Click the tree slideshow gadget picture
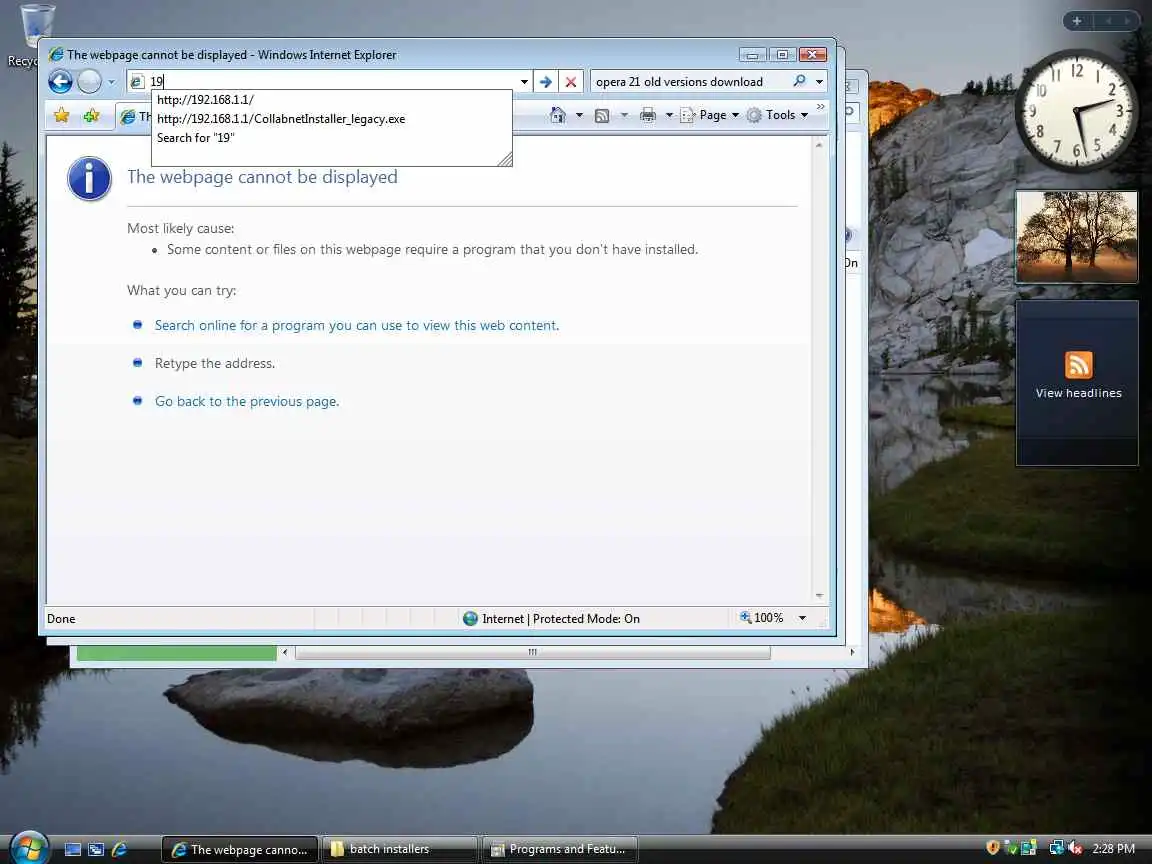The width and height of the screenshot is (1152, 864). pos(1076,237)
